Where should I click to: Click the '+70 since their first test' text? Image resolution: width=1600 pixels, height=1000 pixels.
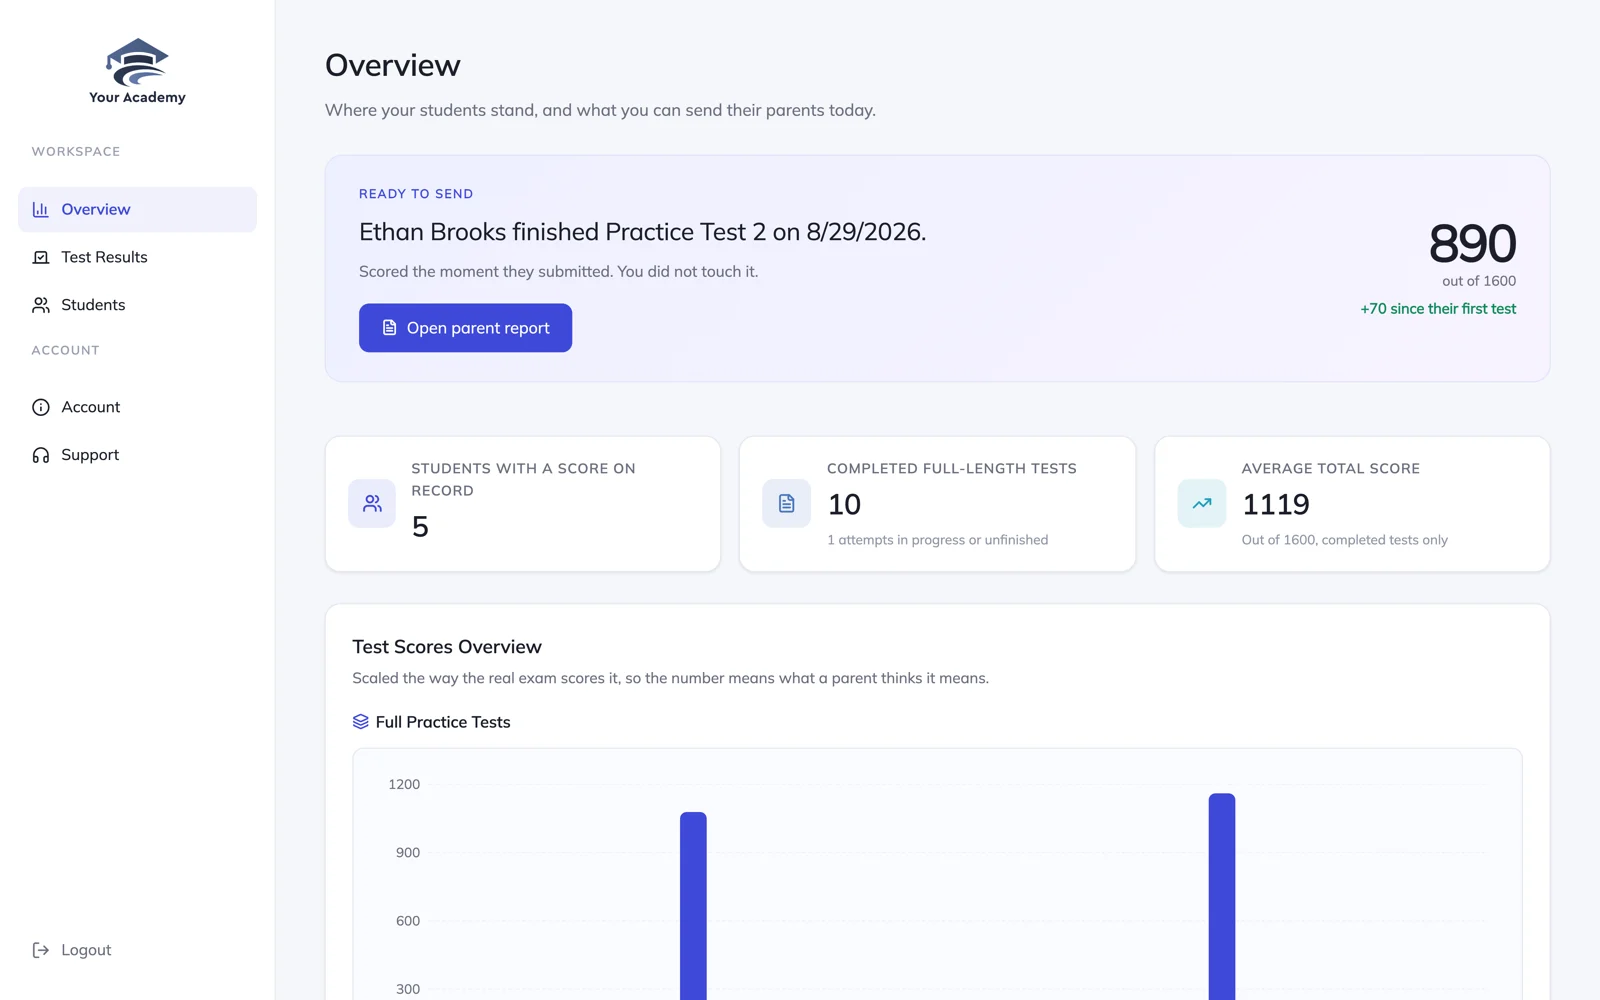pyautogui.click(x=1438, y=309)
